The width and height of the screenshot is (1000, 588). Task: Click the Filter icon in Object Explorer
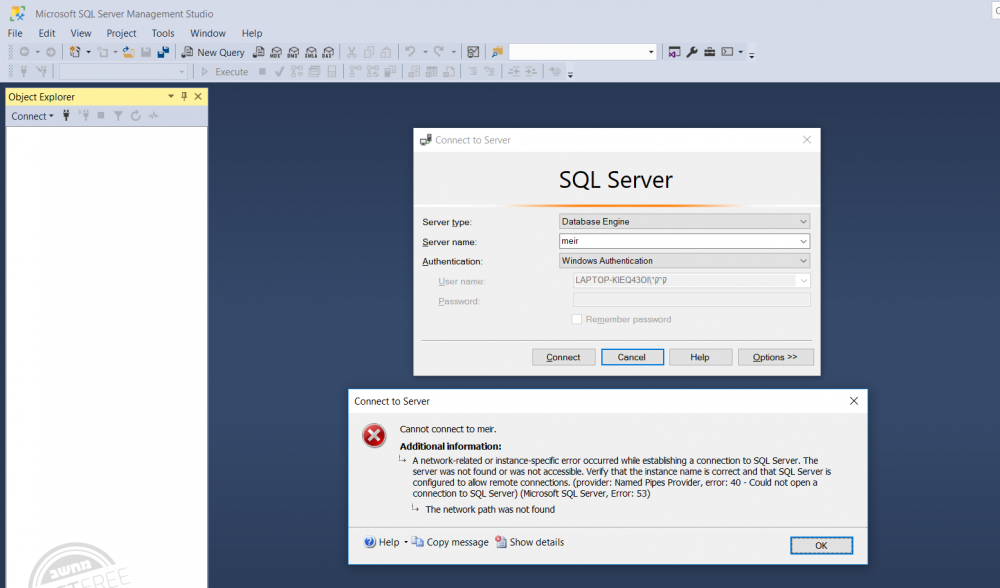click(x=118, y=115)
